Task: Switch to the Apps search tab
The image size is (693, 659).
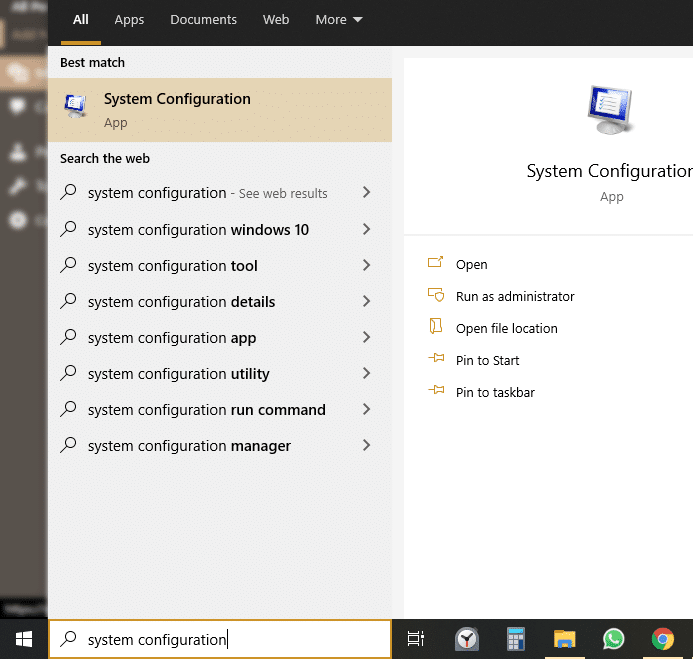Action: 129,20
